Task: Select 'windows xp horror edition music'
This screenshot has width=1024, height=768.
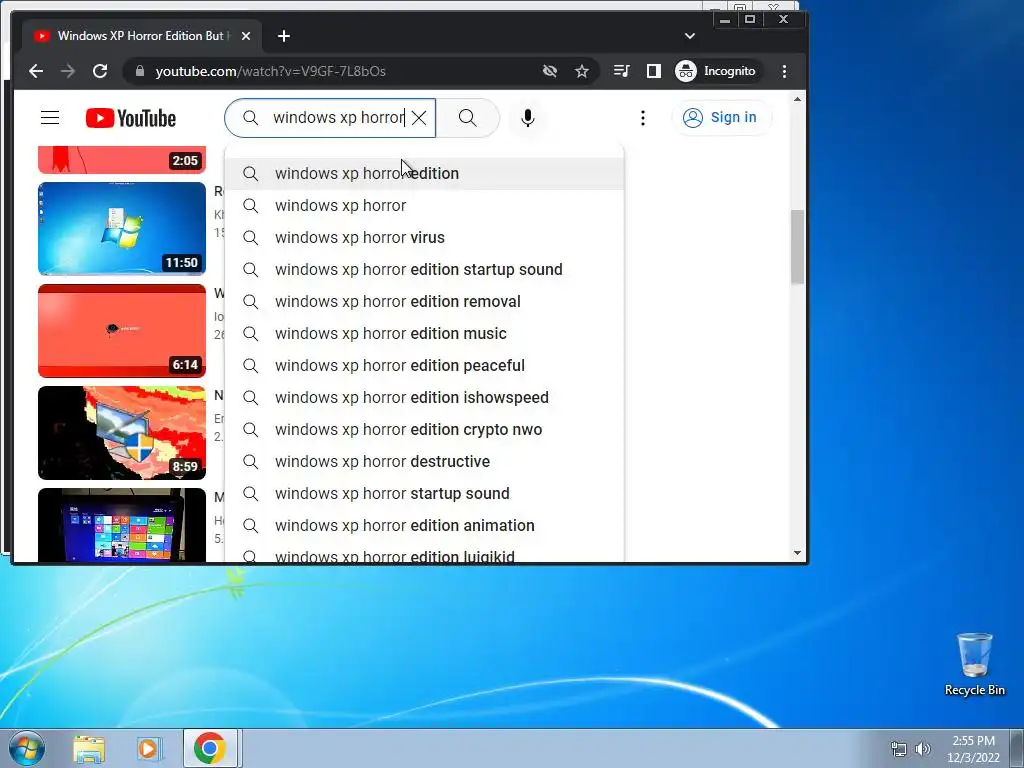Action: click(424, 334)
